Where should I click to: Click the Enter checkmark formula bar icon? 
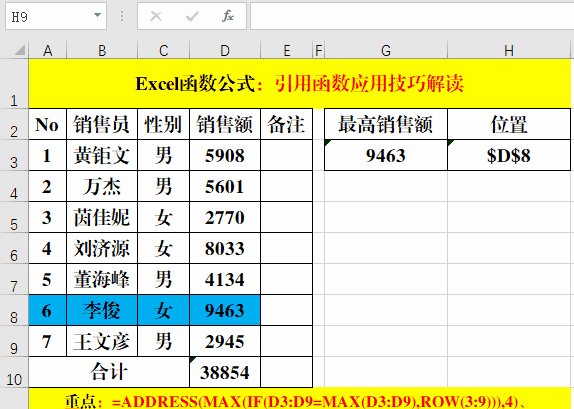[192, 16]
